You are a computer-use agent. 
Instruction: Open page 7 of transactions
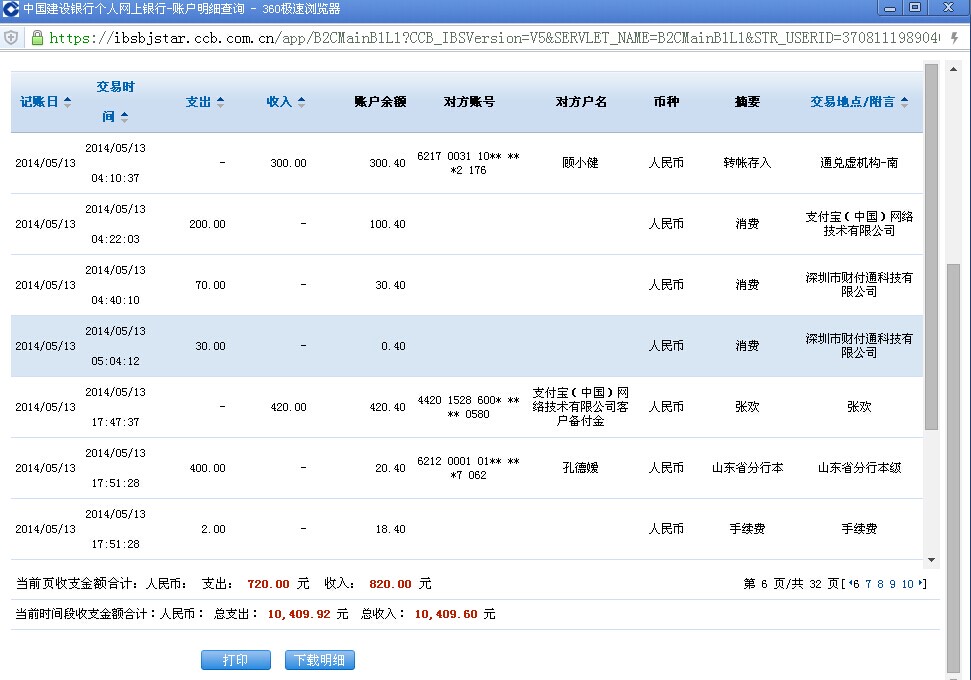(x=868, y=584)
